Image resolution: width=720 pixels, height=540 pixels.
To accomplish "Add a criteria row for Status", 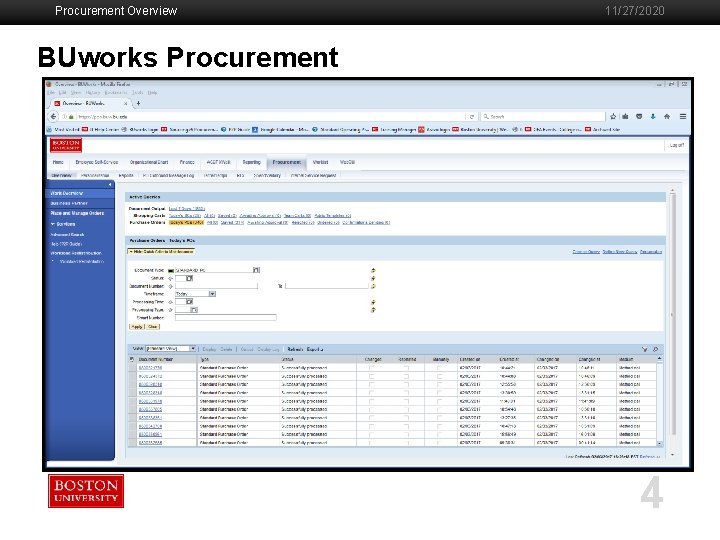I will pos(373,278).
